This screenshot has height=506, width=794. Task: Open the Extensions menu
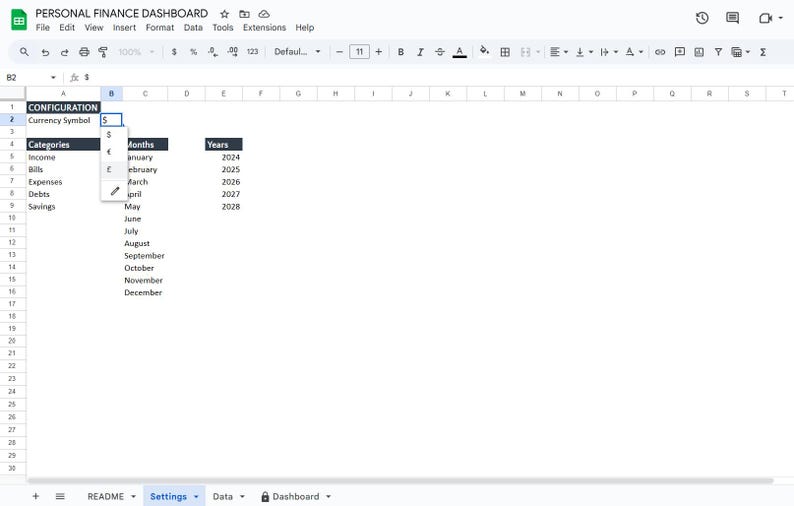pos(264,27)
